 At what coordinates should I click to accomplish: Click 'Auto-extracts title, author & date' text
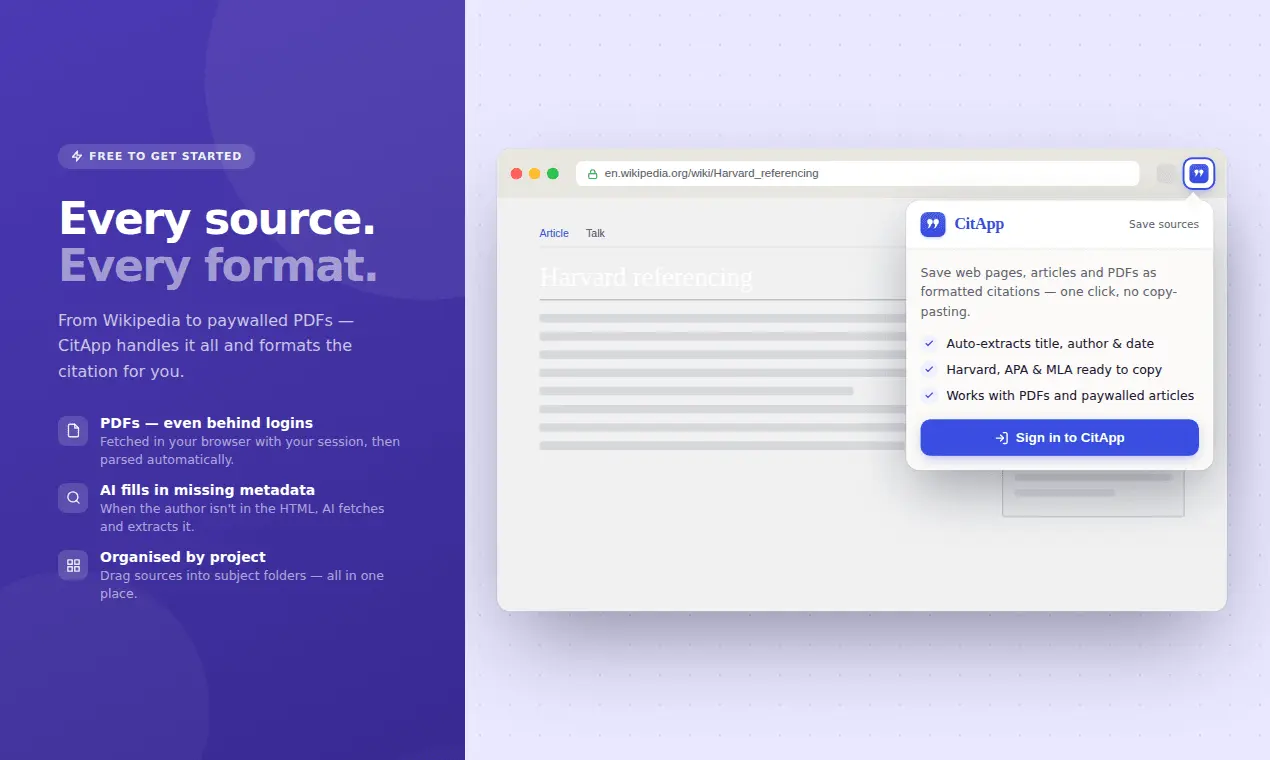(x=1050, y=343)
